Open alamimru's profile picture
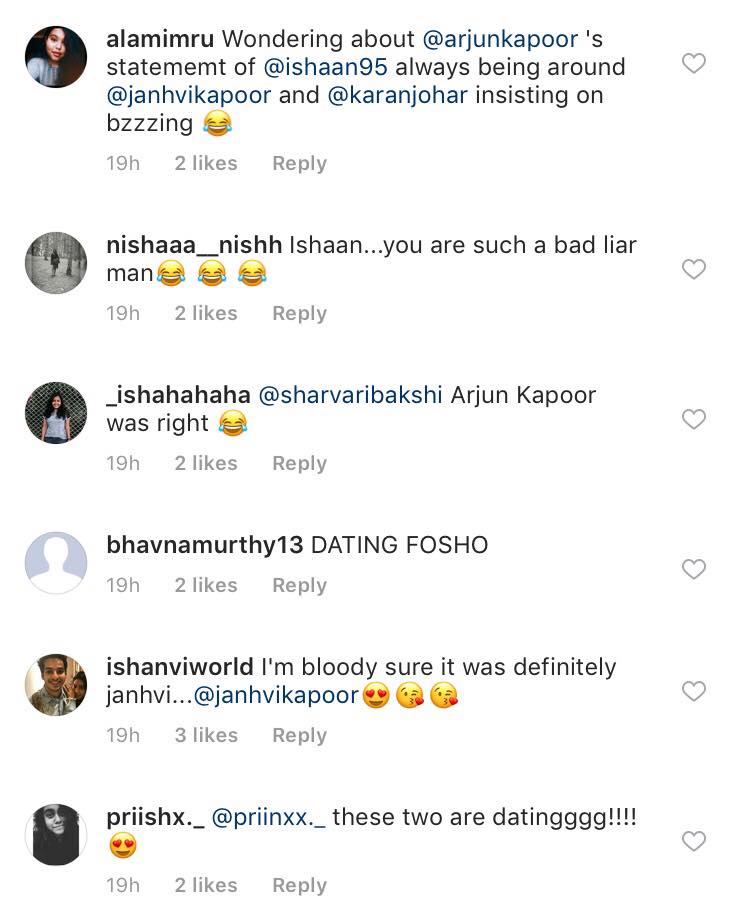The height and width of the screenshot is (918, 750). pyautogui.click(x=55, y=56)
